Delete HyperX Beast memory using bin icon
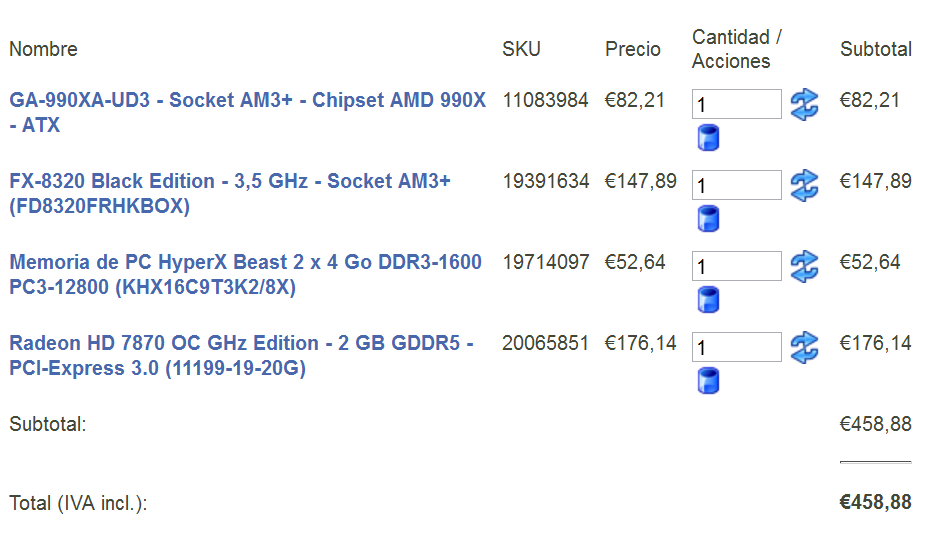This screenshot has width=936, height=537. pos(709,299)
